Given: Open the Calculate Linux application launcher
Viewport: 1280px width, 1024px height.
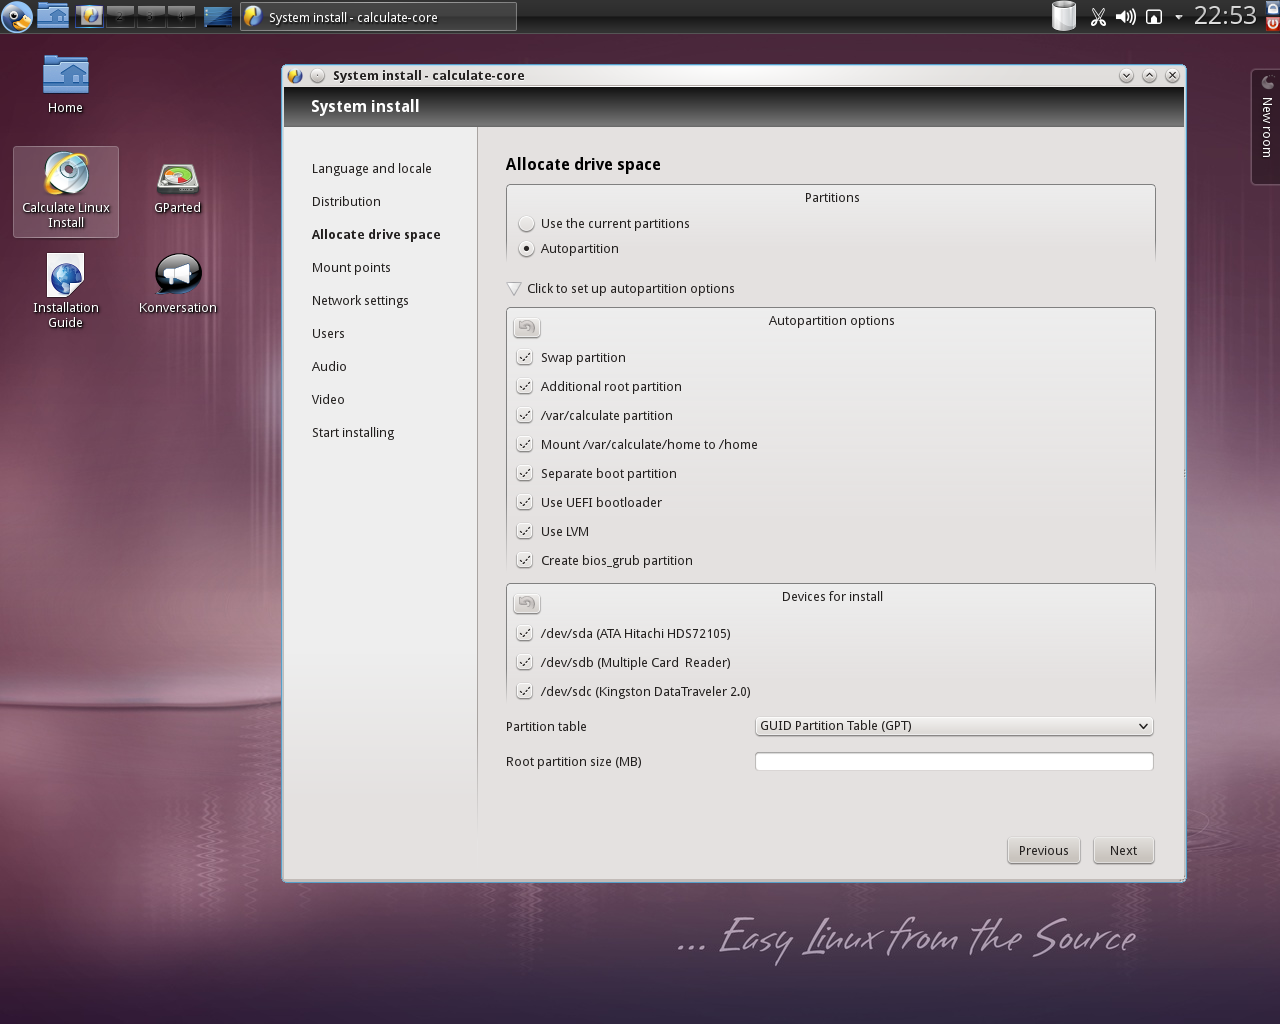Looking at the screenshot, I should (16, 16).
